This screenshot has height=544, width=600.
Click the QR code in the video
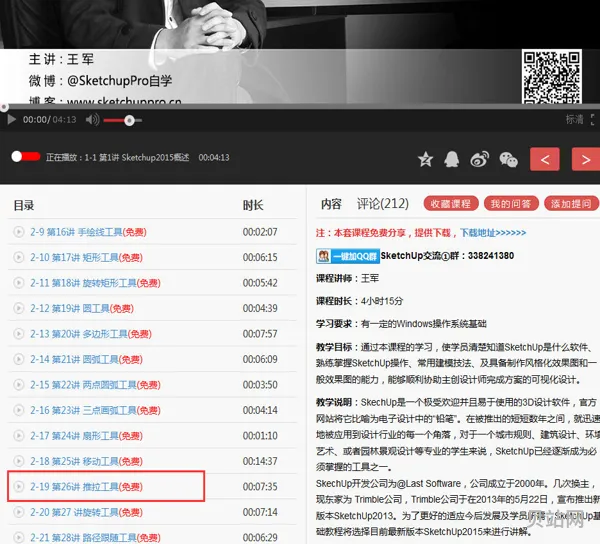551,77
